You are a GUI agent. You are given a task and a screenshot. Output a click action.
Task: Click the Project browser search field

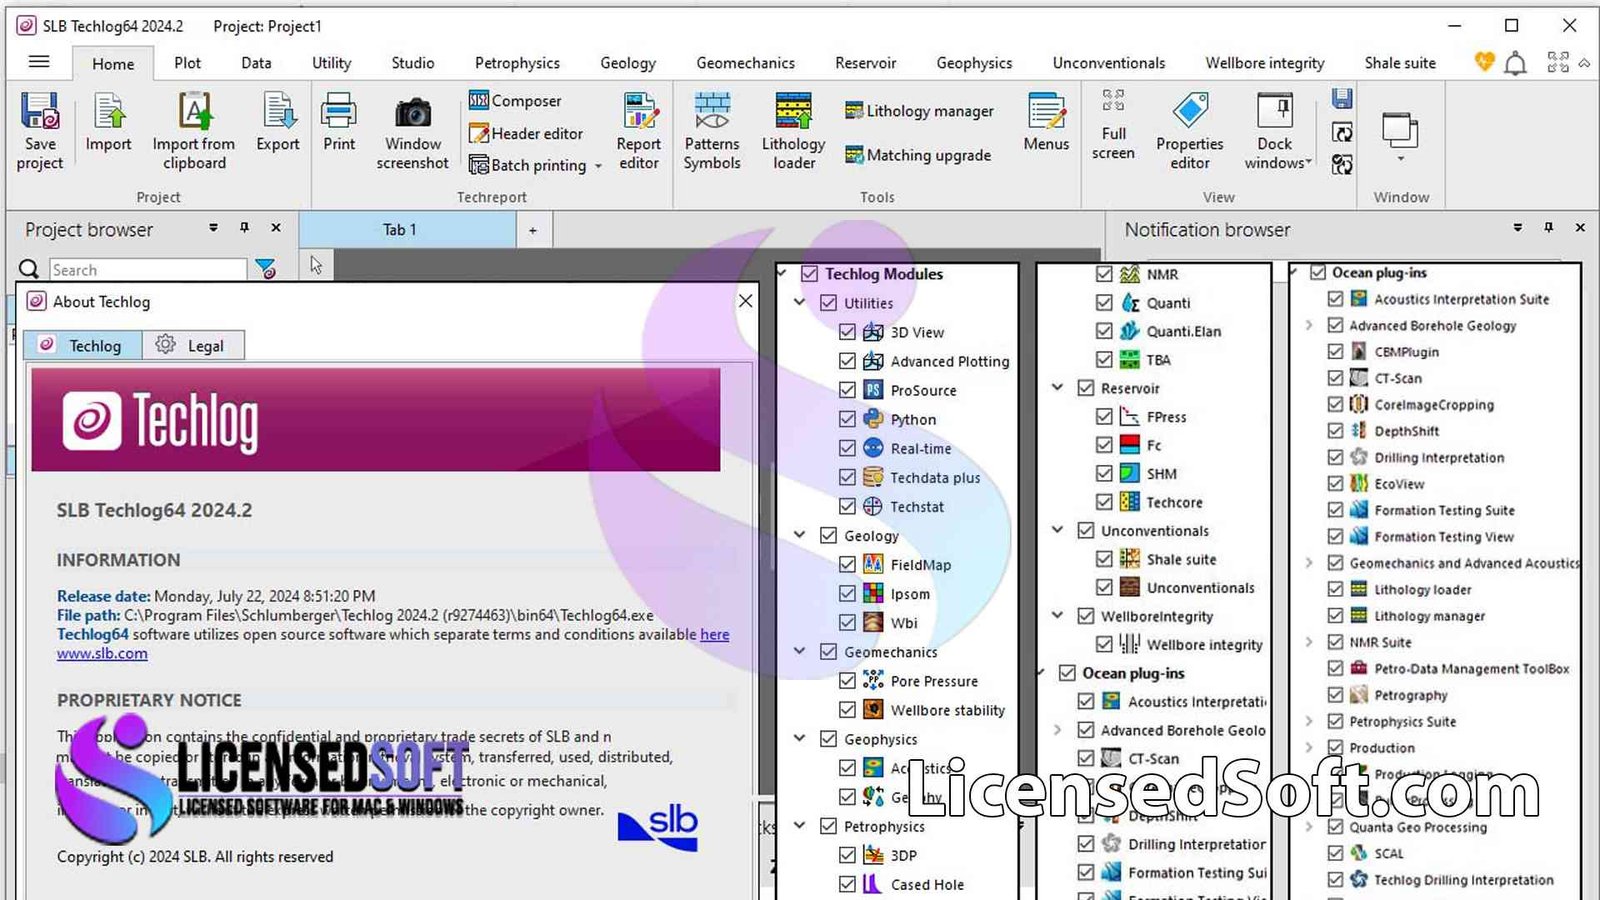click(148, 270)
